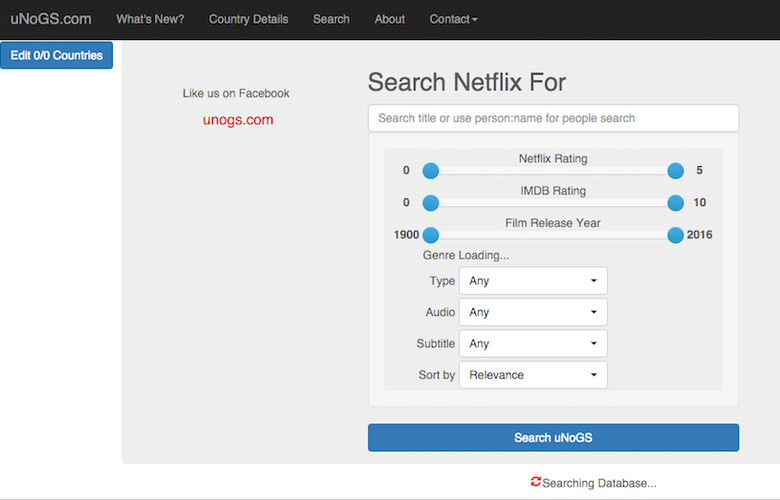Click the Search uNoGS button
Image resolution: width=780 pixels, height=500 pixels.
pos(553,437)
